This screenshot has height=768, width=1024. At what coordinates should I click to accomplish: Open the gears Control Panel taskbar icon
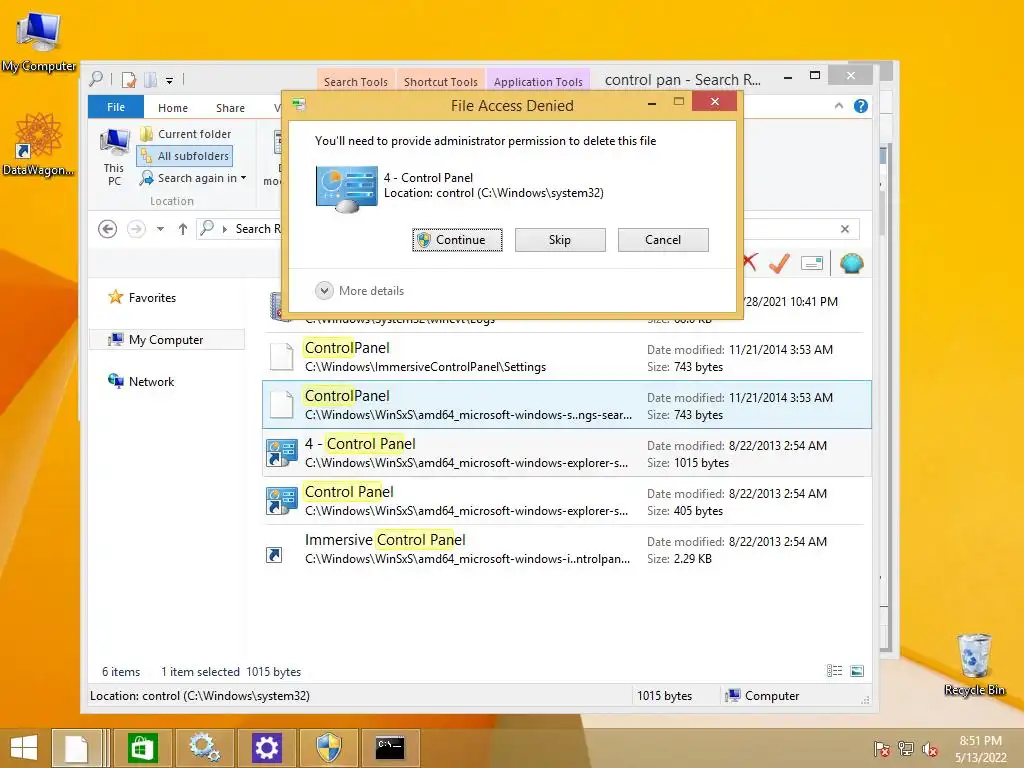pos(204,748)
